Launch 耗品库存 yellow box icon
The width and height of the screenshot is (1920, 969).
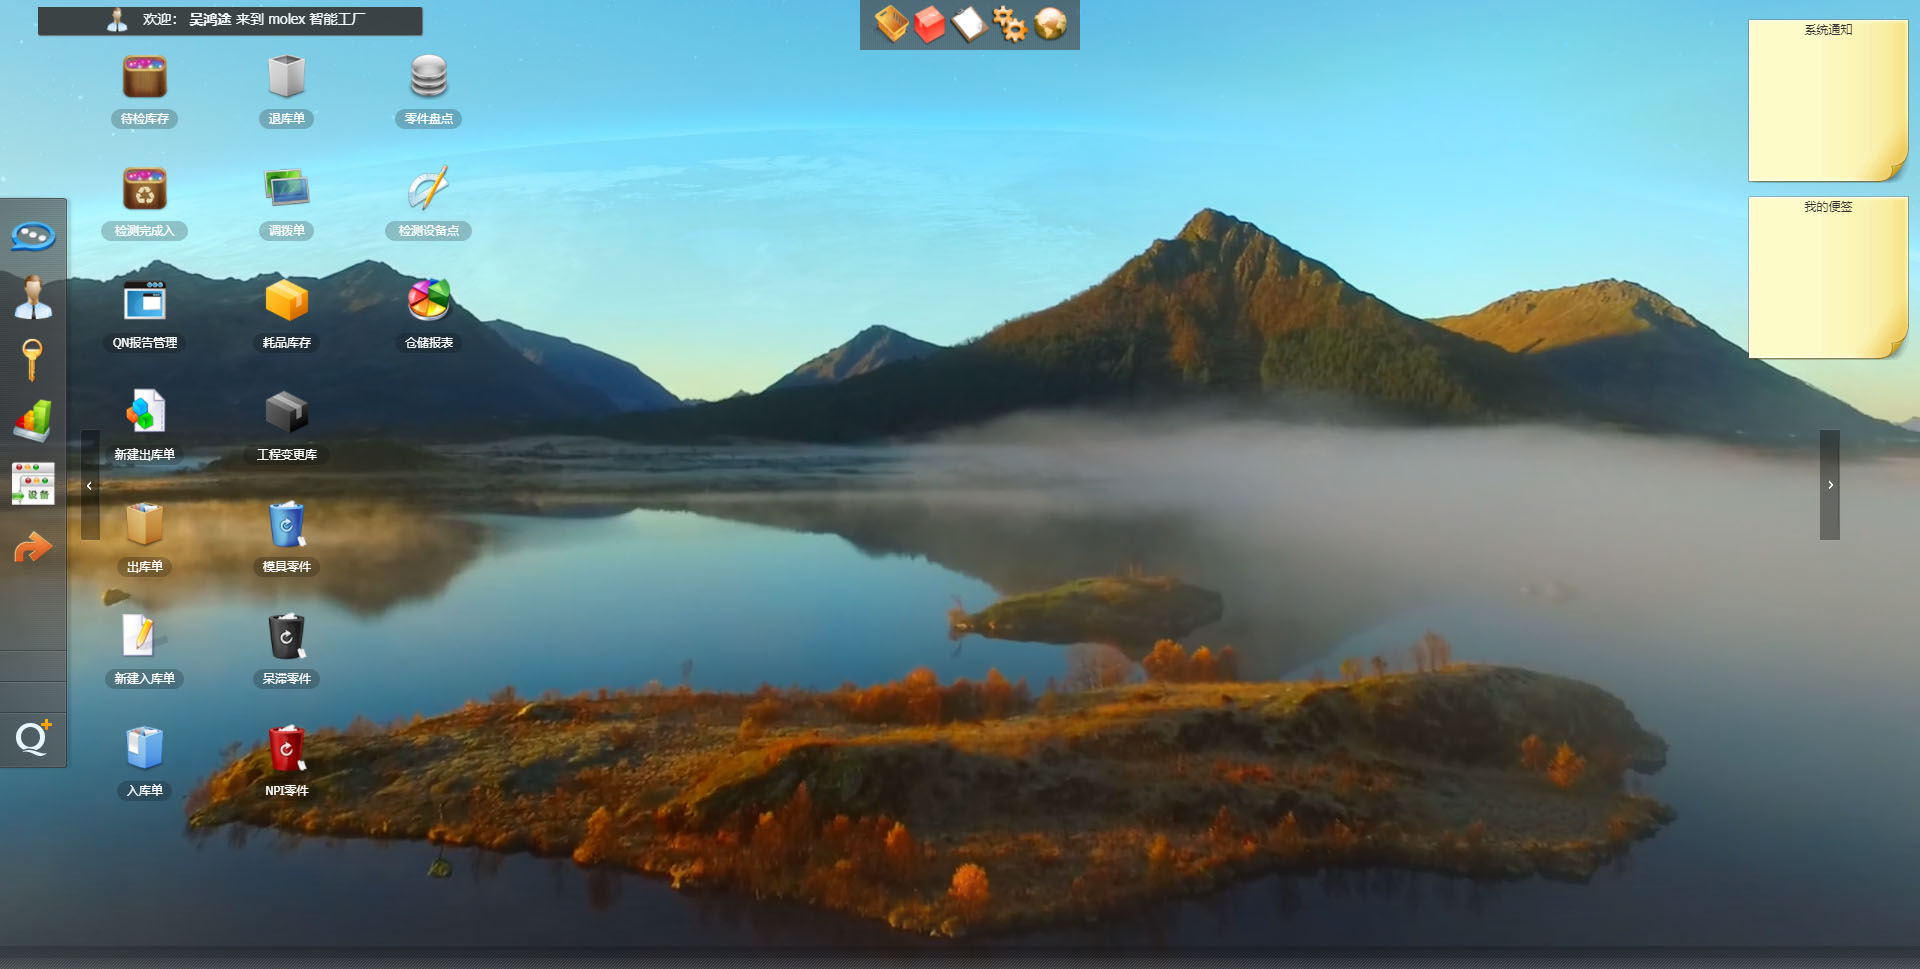click(x=286, y=301)
